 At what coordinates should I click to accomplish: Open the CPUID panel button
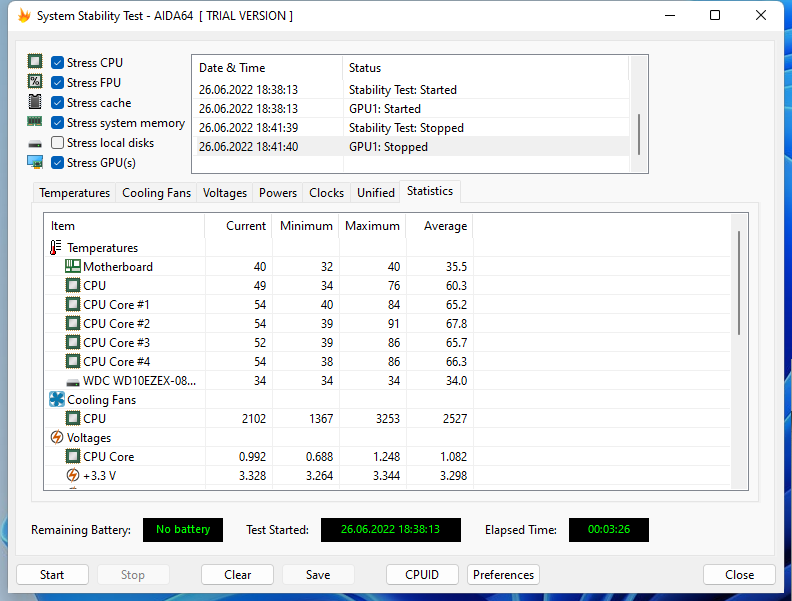(x=422, y=575)
